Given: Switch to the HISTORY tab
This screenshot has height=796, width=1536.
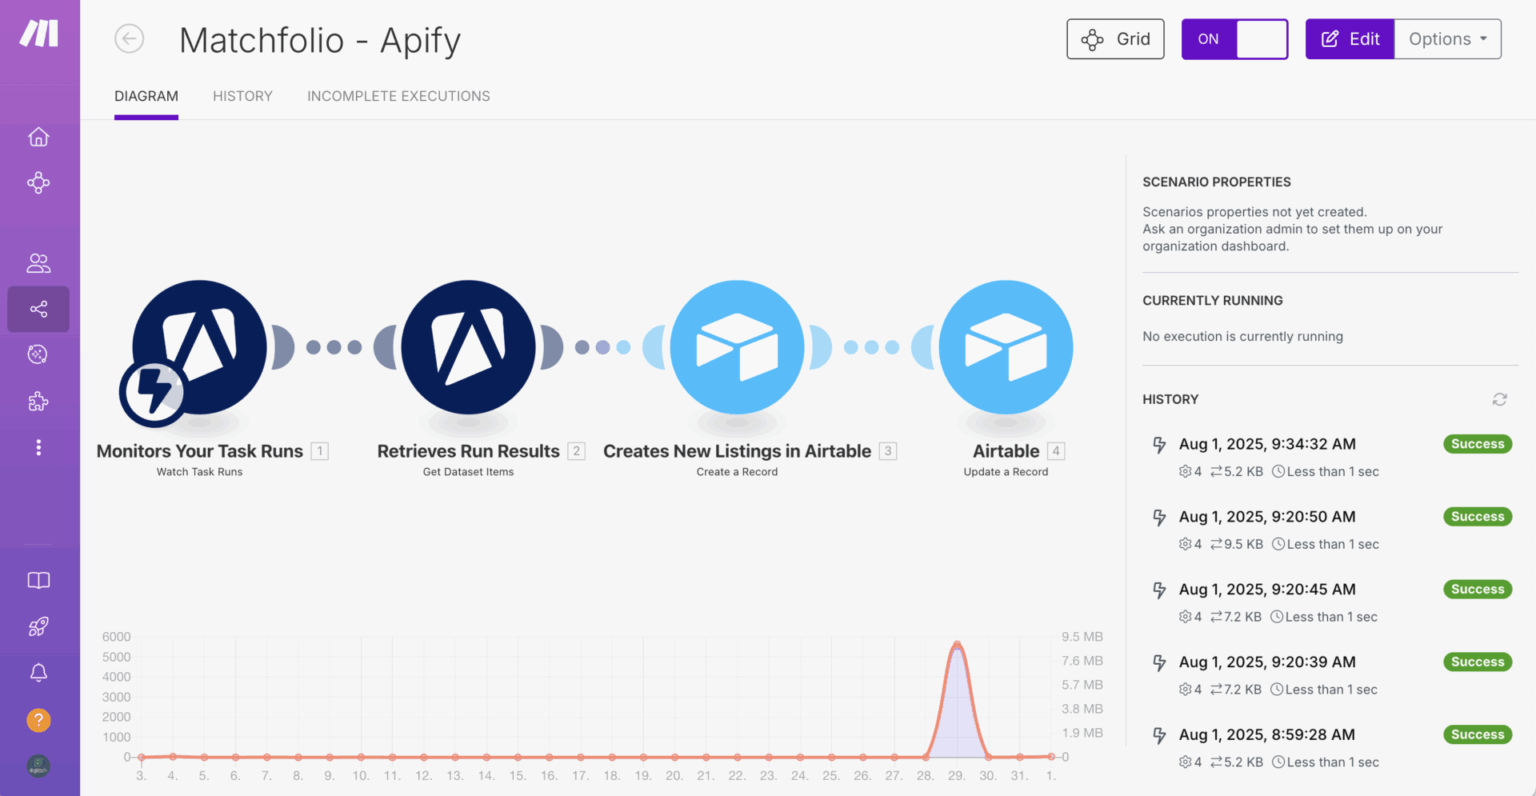Looking at the screenshot, I should (x=242, y=96).
